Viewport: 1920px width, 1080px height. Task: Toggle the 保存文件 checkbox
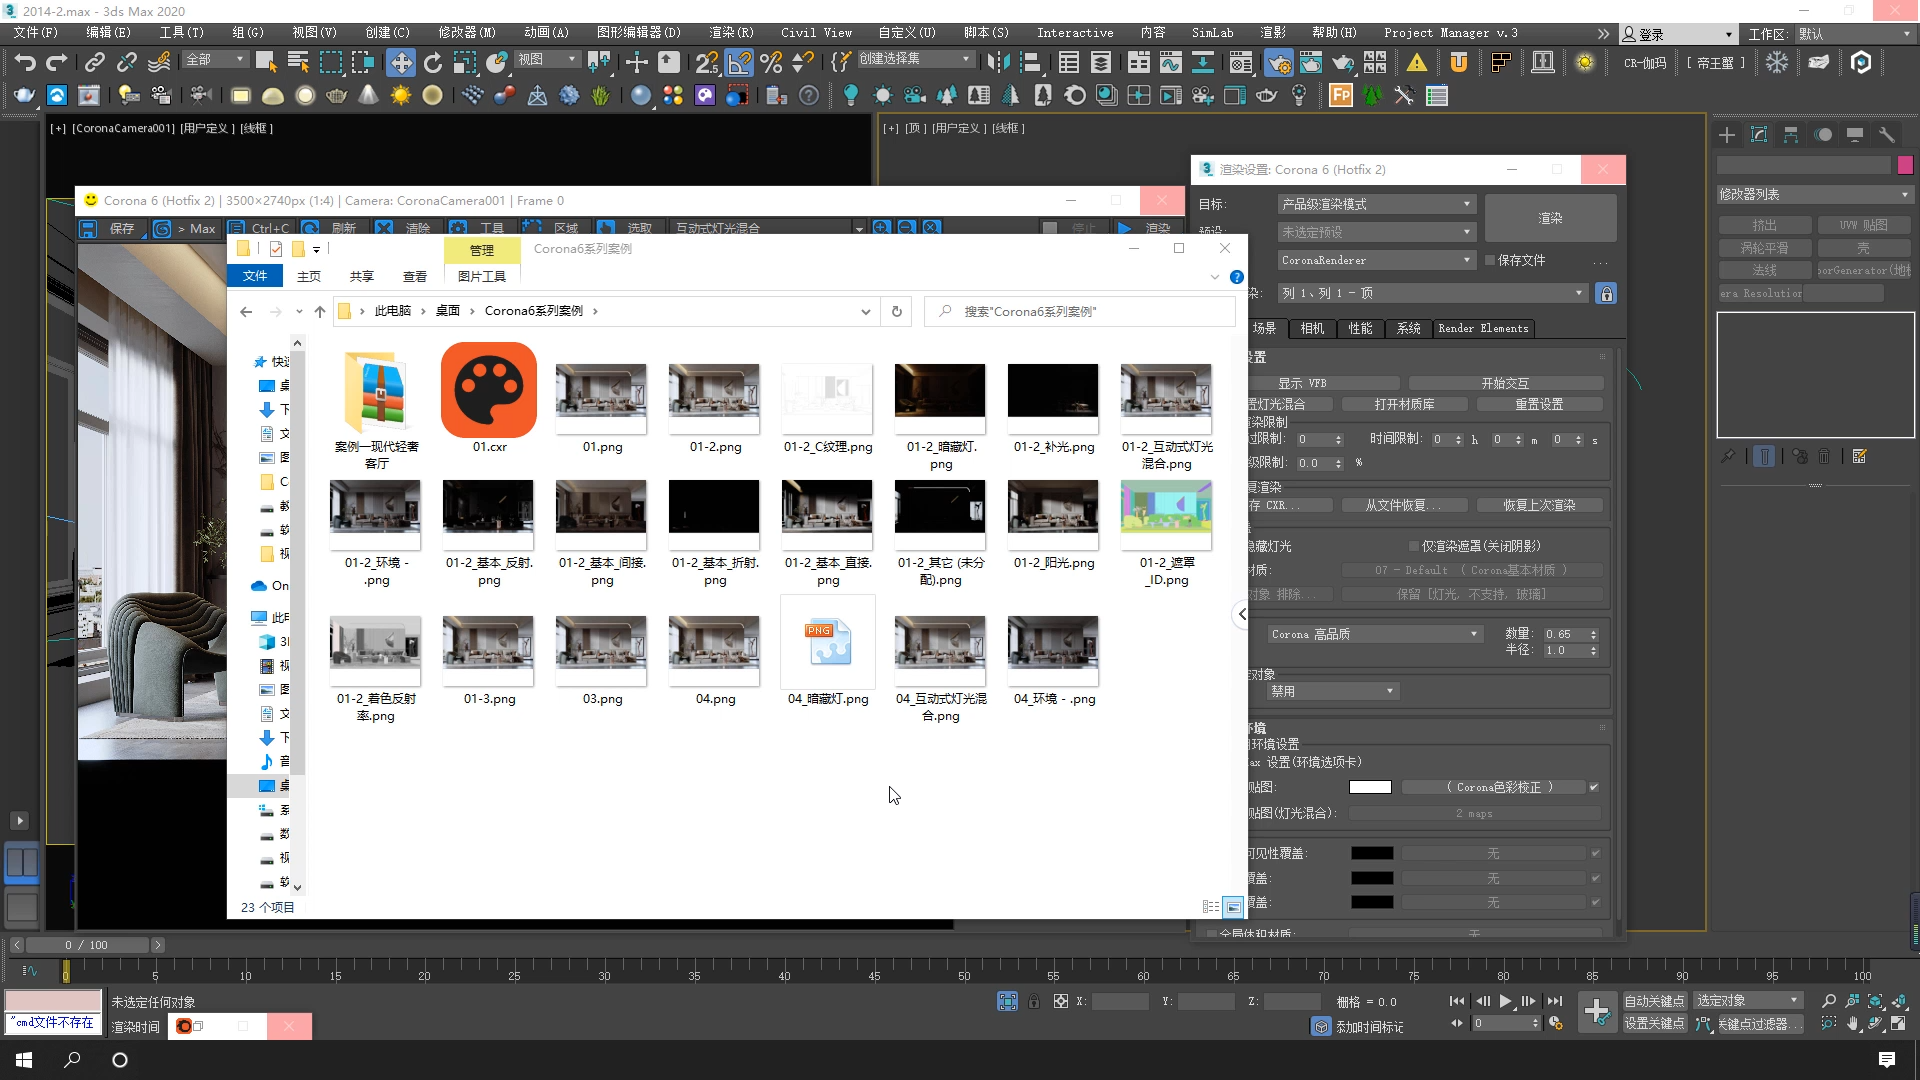click(x=1490, y=260)
